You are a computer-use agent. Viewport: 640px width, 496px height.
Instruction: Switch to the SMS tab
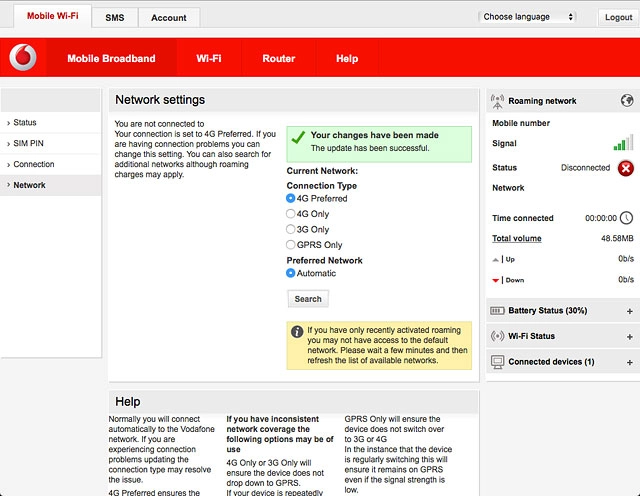point(115,18)
